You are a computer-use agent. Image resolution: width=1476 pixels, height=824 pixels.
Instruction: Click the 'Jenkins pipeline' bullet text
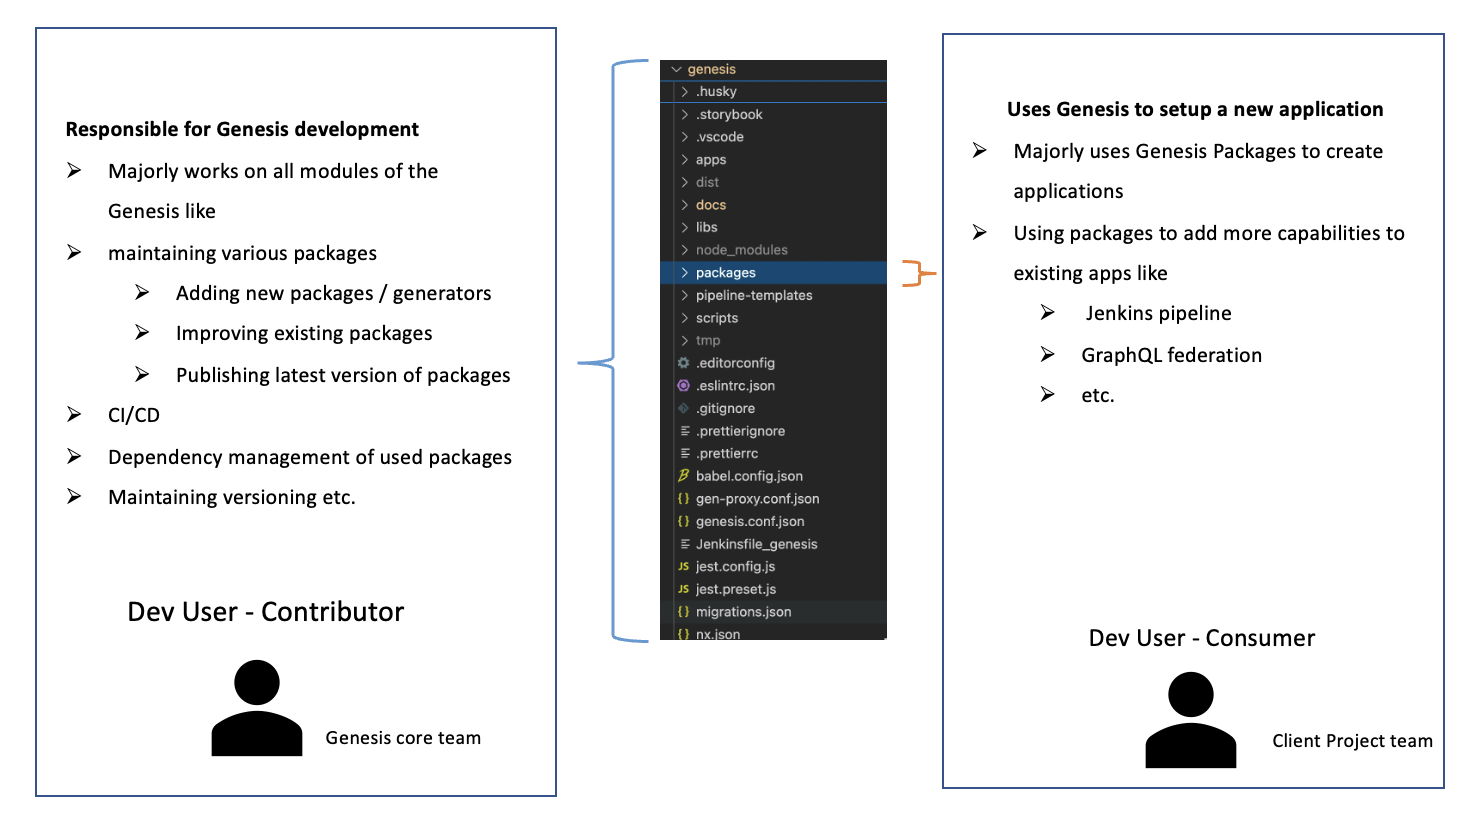pos(1158,313)
